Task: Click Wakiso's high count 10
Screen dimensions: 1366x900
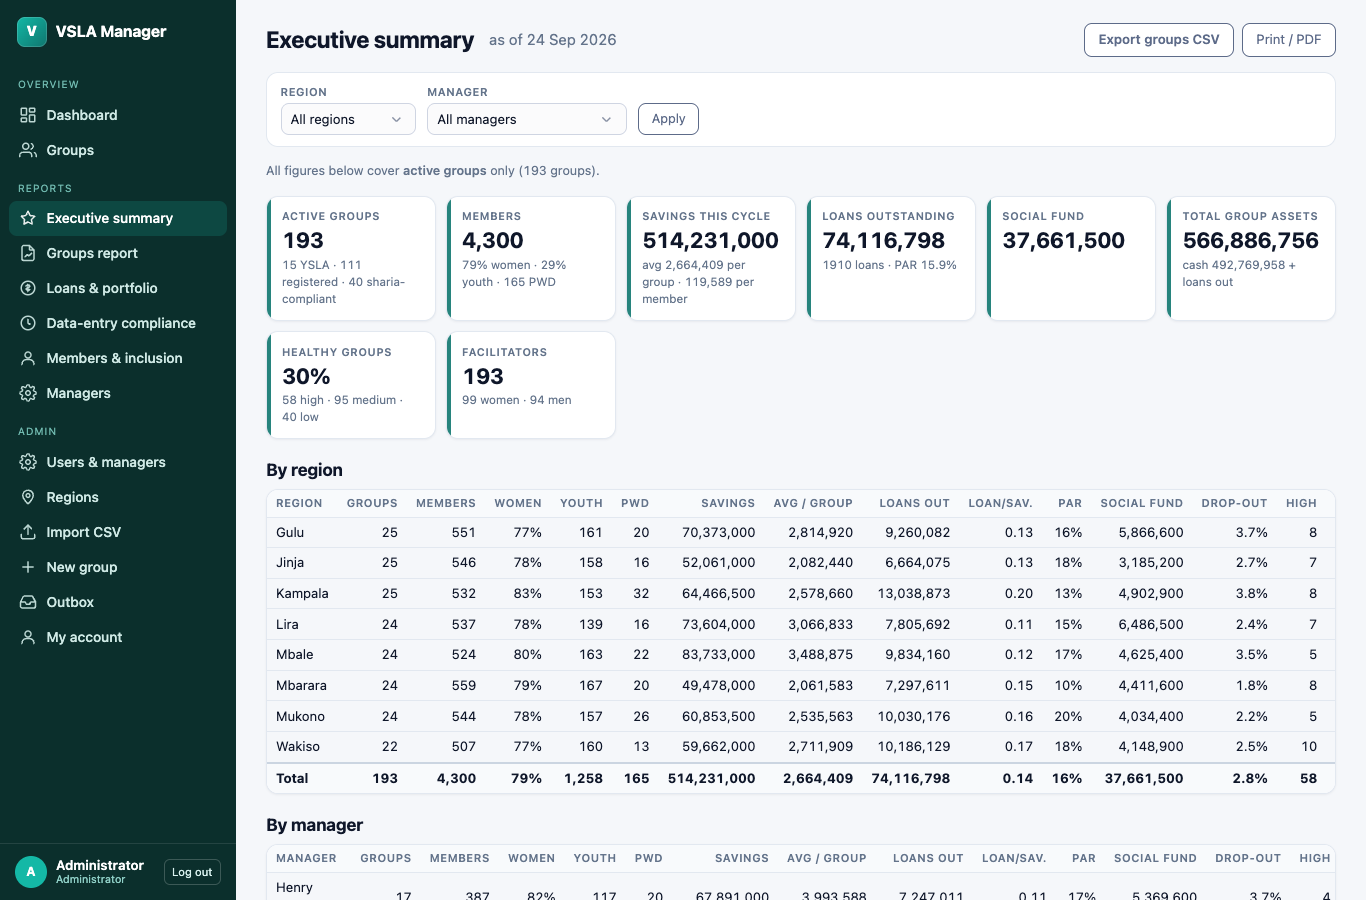Action: click(1309, 747)
